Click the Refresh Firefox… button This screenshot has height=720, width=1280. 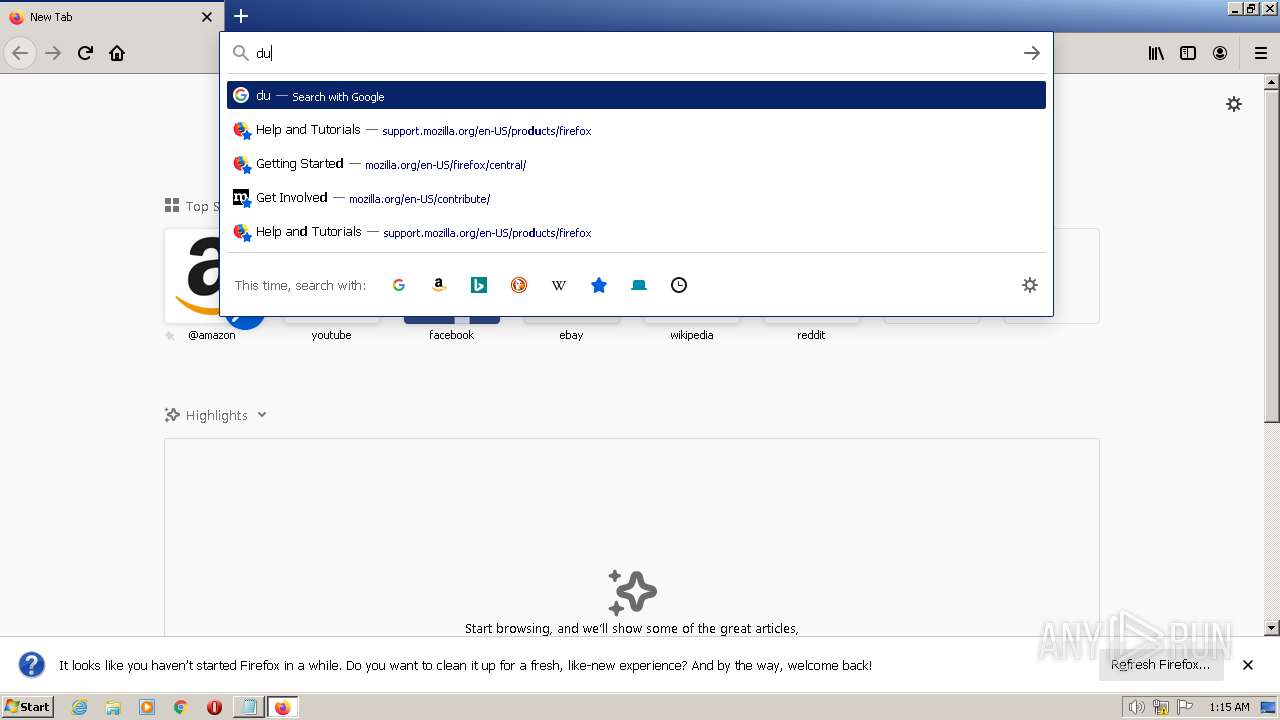1160,665
